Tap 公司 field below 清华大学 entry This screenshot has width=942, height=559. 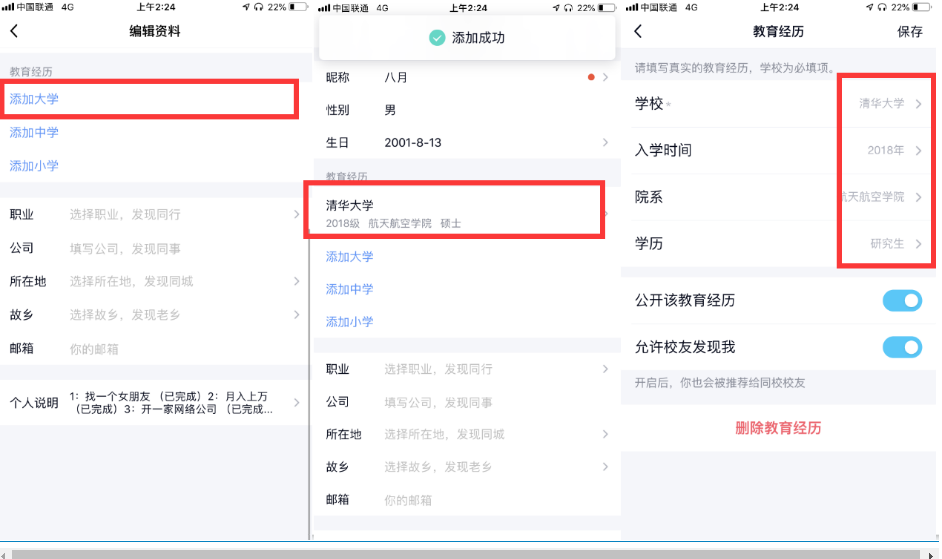tap(467, 402)
